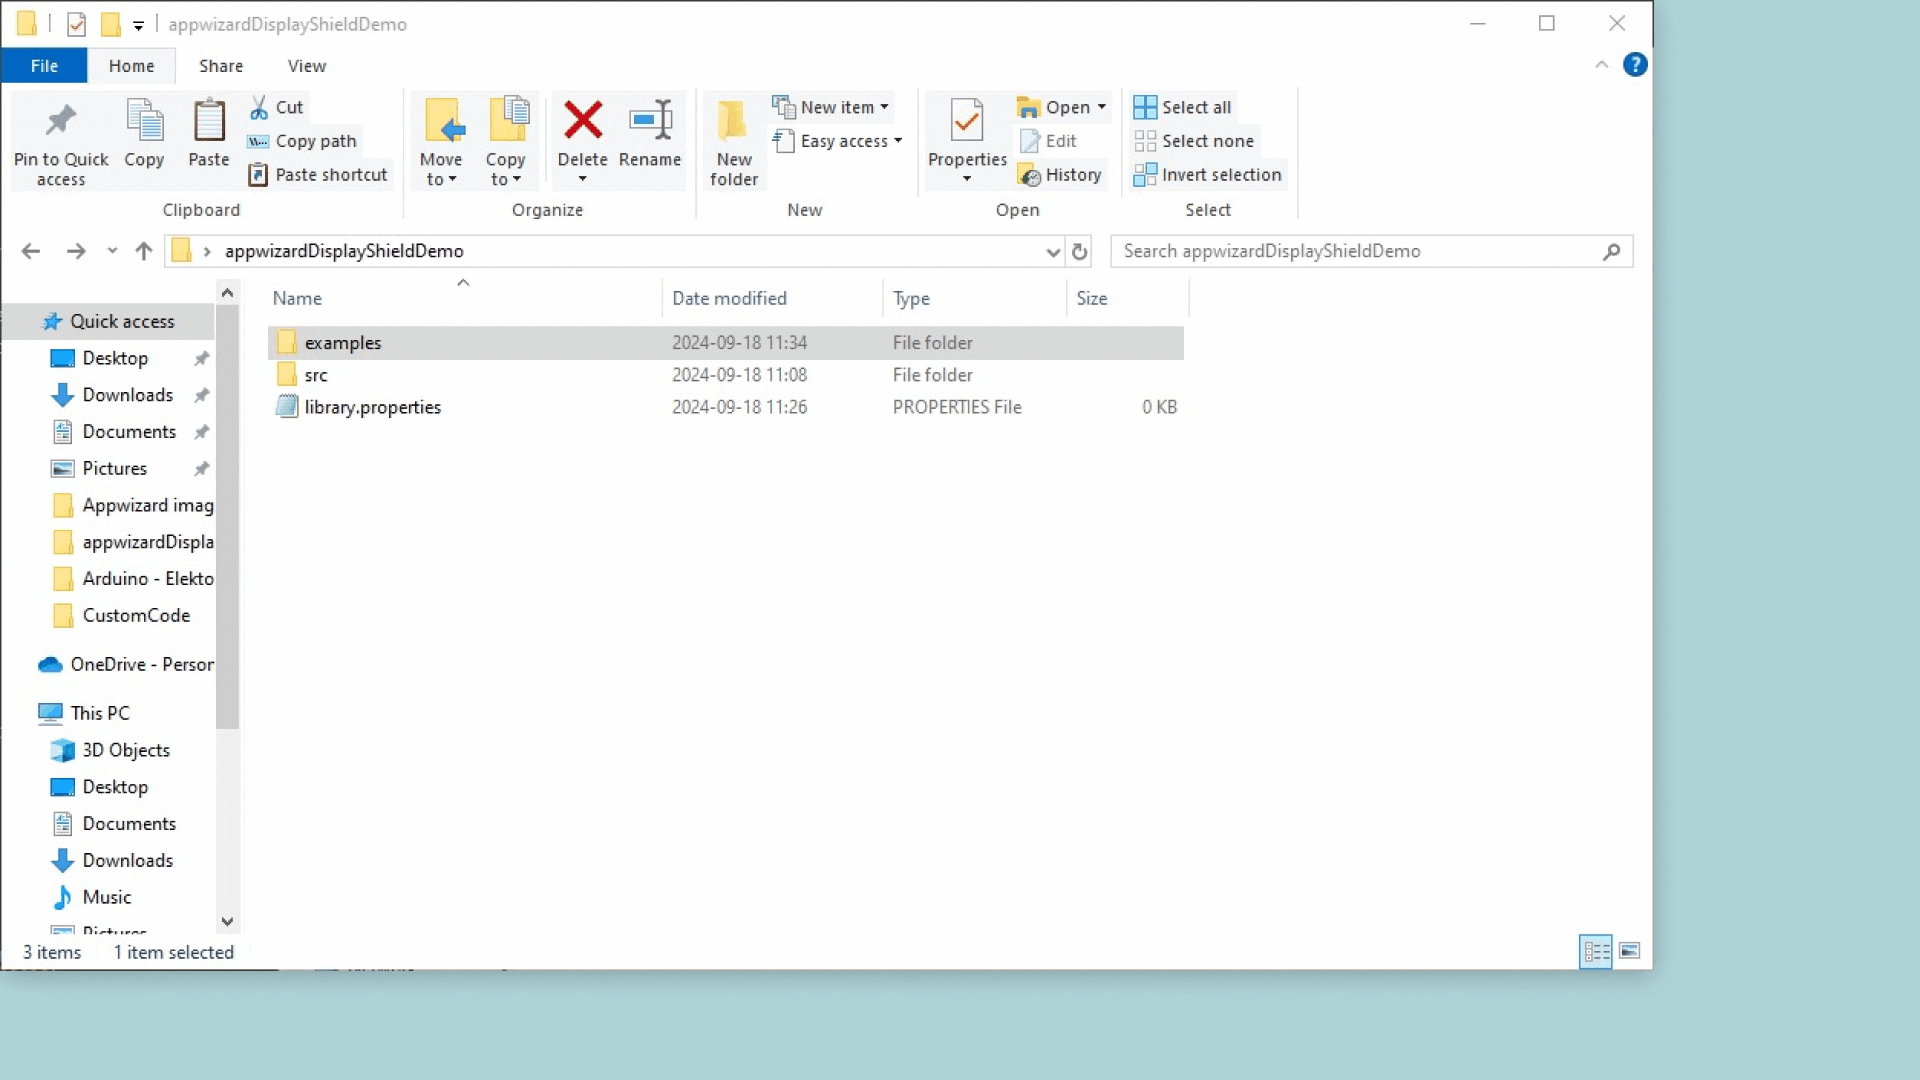Open the address bar dropdown arrow

pos(1051,252)
